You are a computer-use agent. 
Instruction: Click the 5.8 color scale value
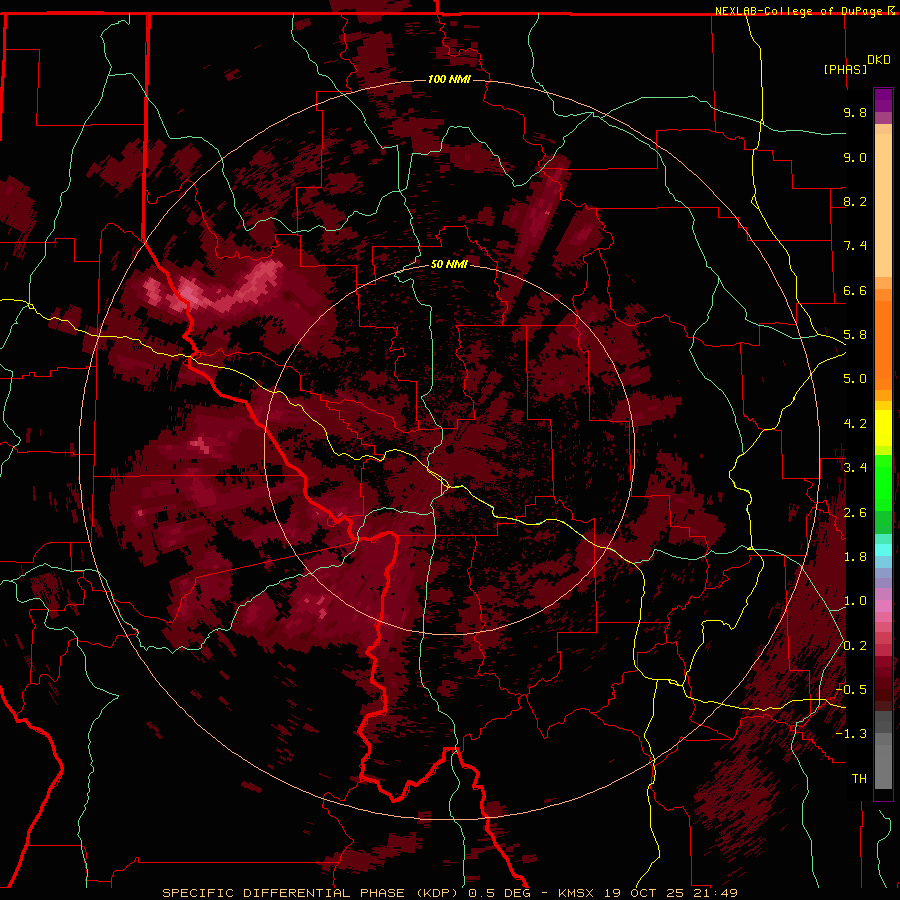click(x=855, y=335)
